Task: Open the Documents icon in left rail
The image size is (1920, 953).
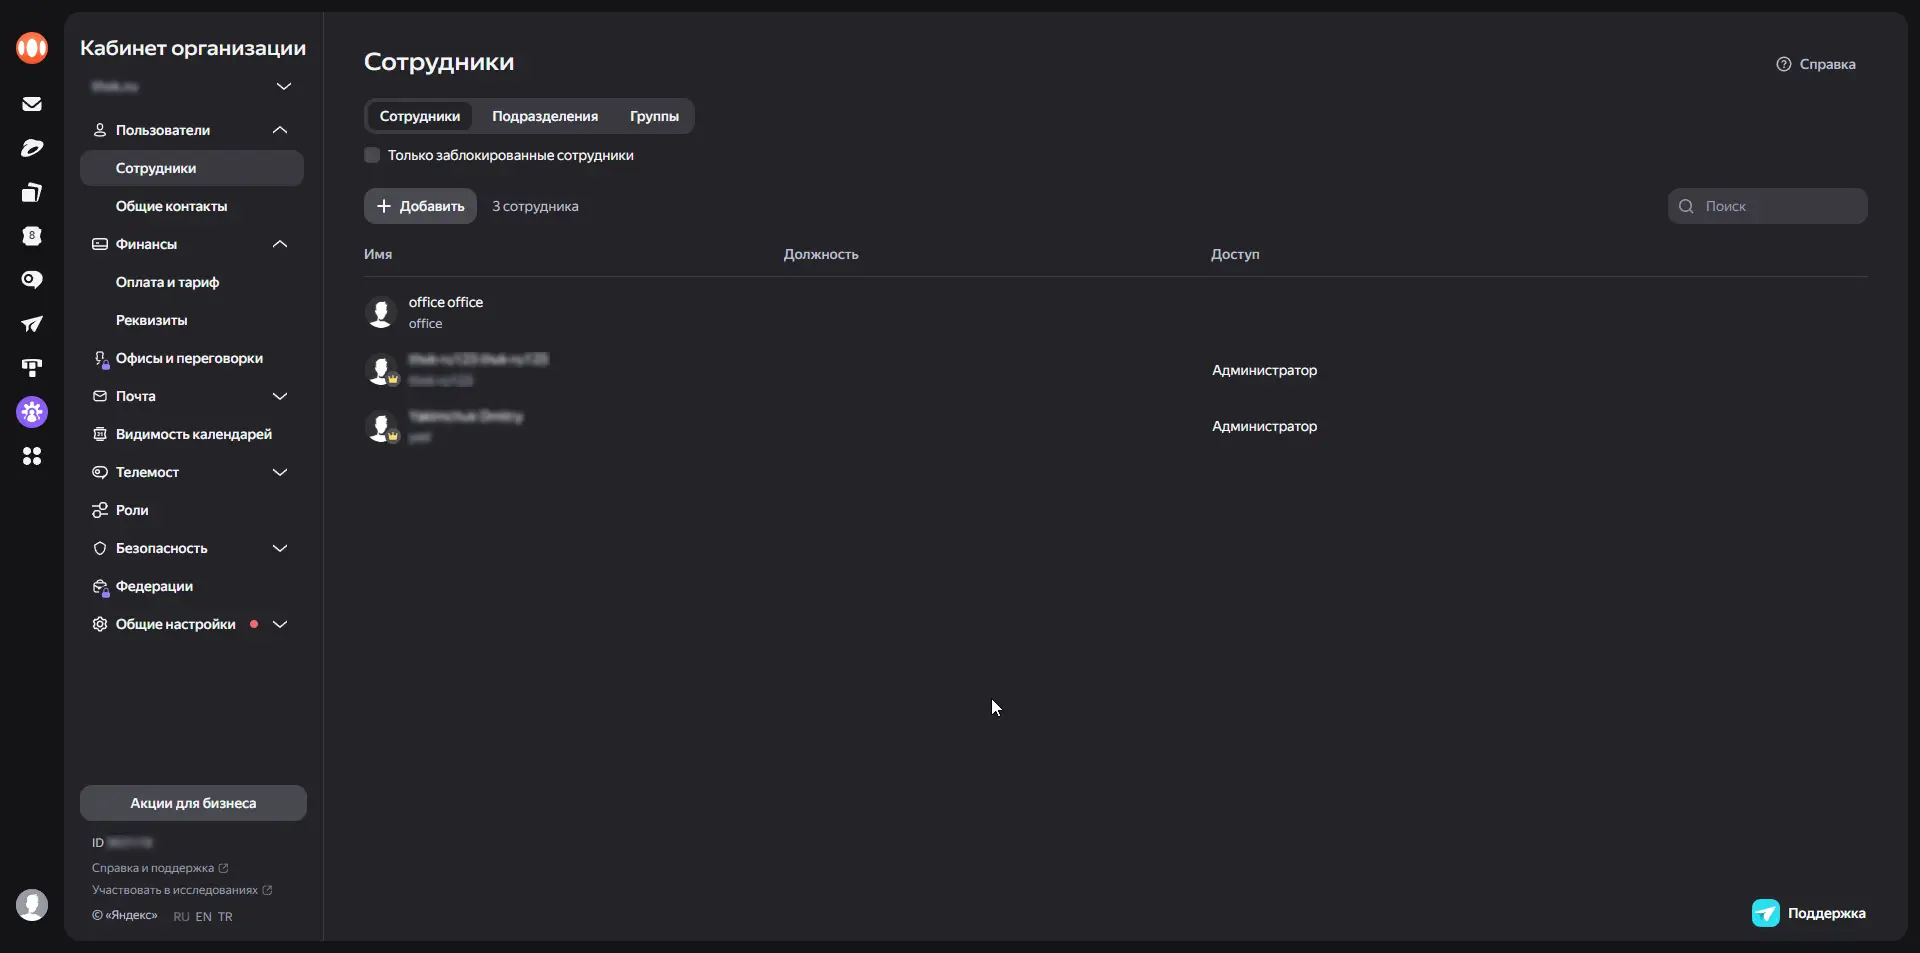Action: coord(32,192)
